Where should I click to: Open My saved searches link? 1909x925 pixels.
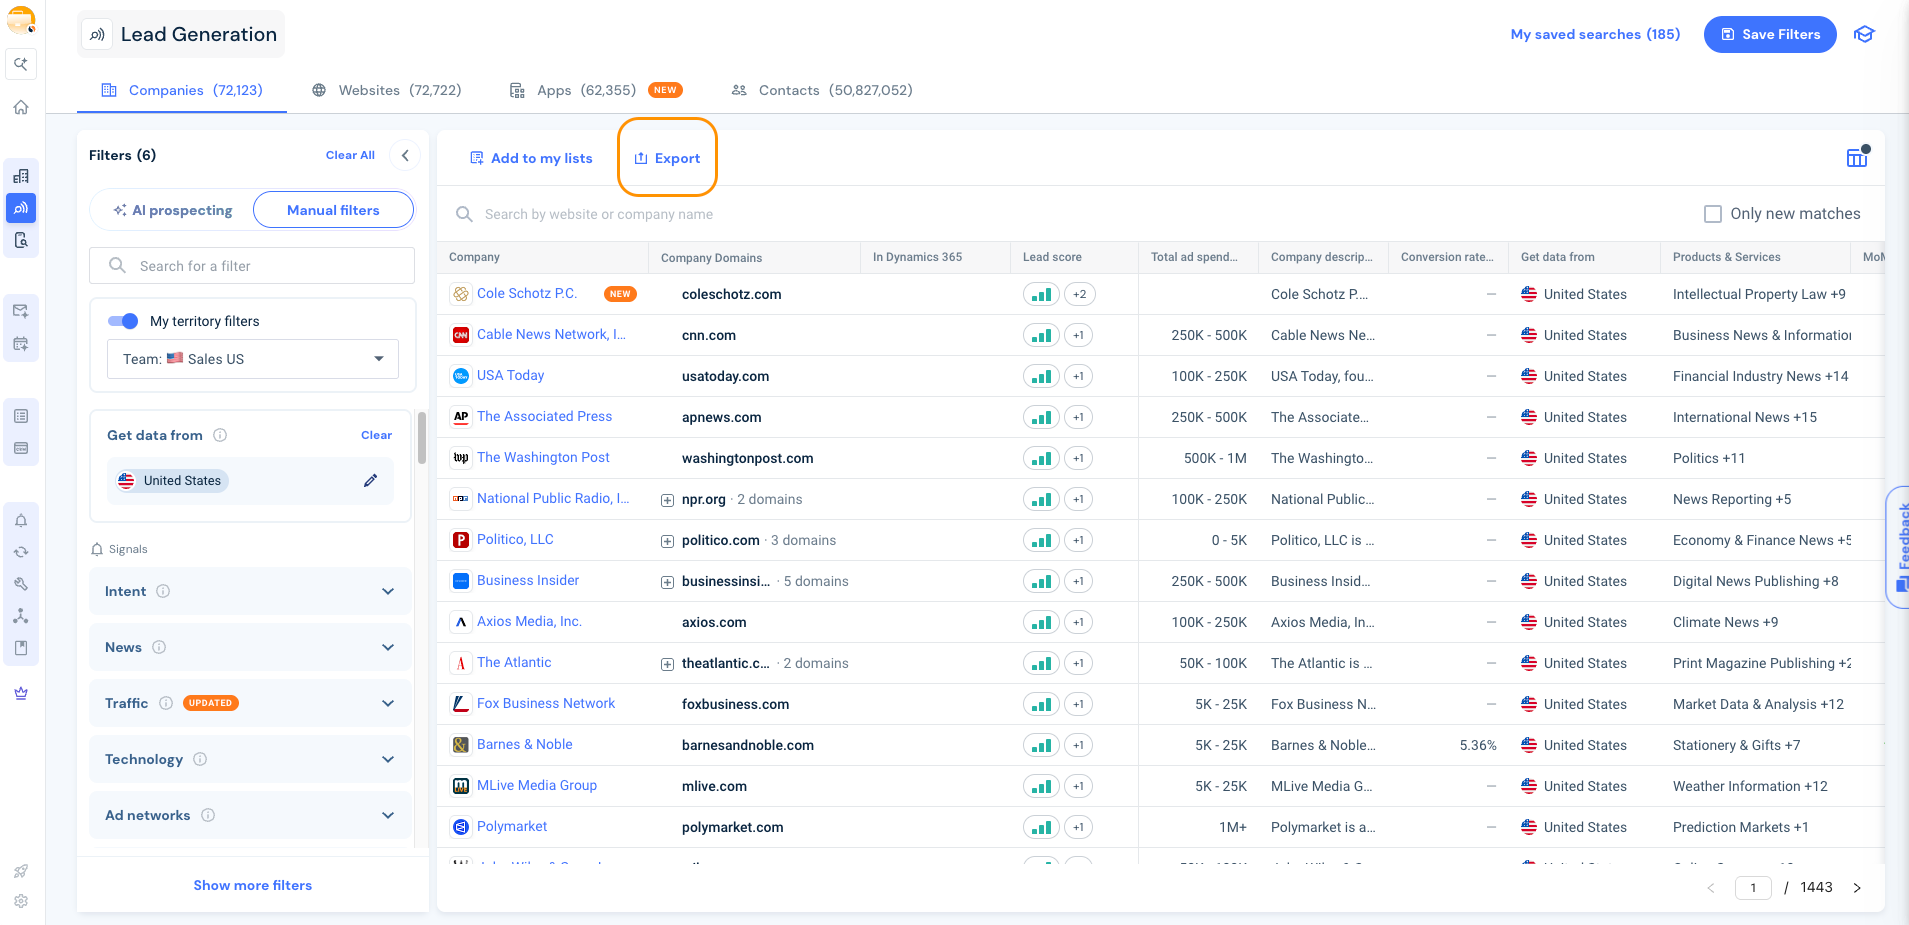coord(1595,34)
